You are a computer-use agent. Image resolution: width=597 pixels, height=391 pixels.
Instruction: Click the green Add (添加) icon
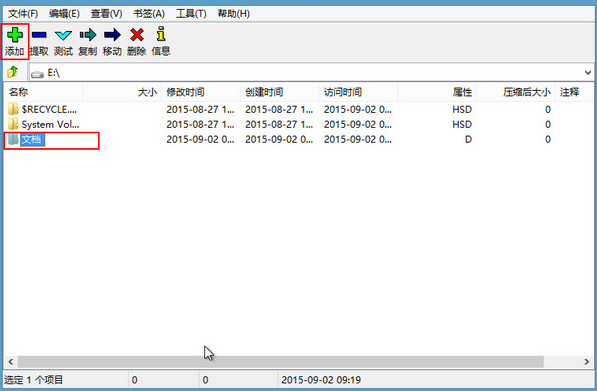15,35
